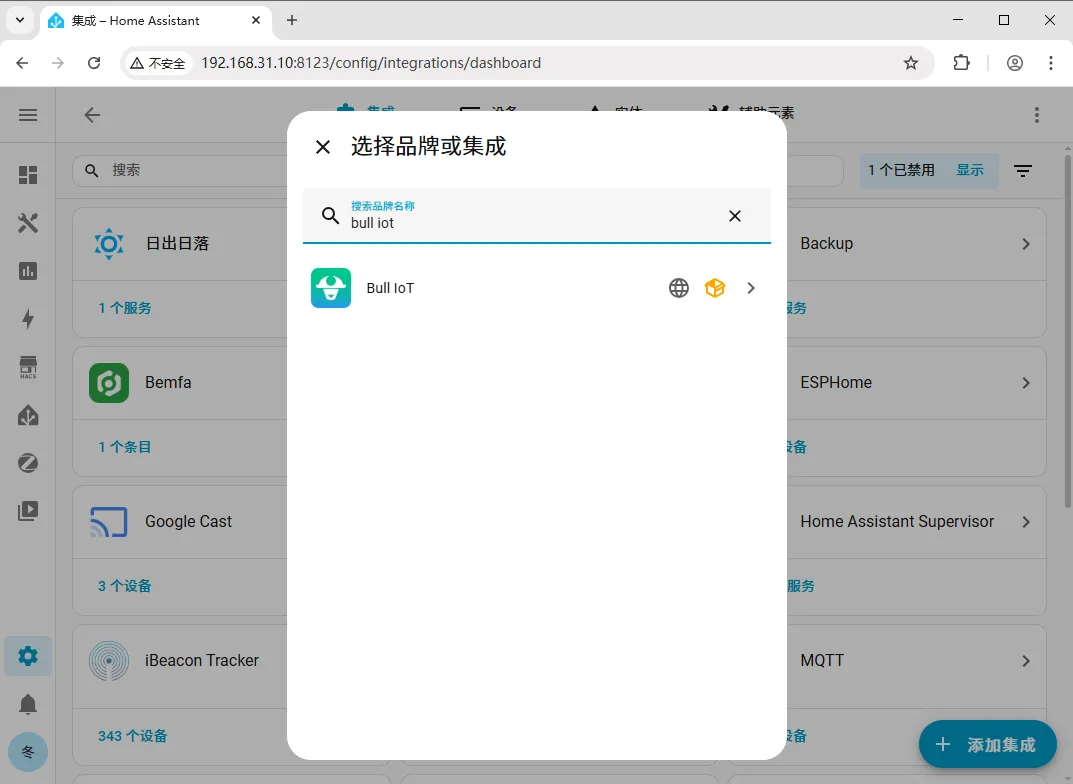Screen dimensions: 1073x784
Task: Click the Add Integration button
Action: pyautogui.click(x=987, y=744)
